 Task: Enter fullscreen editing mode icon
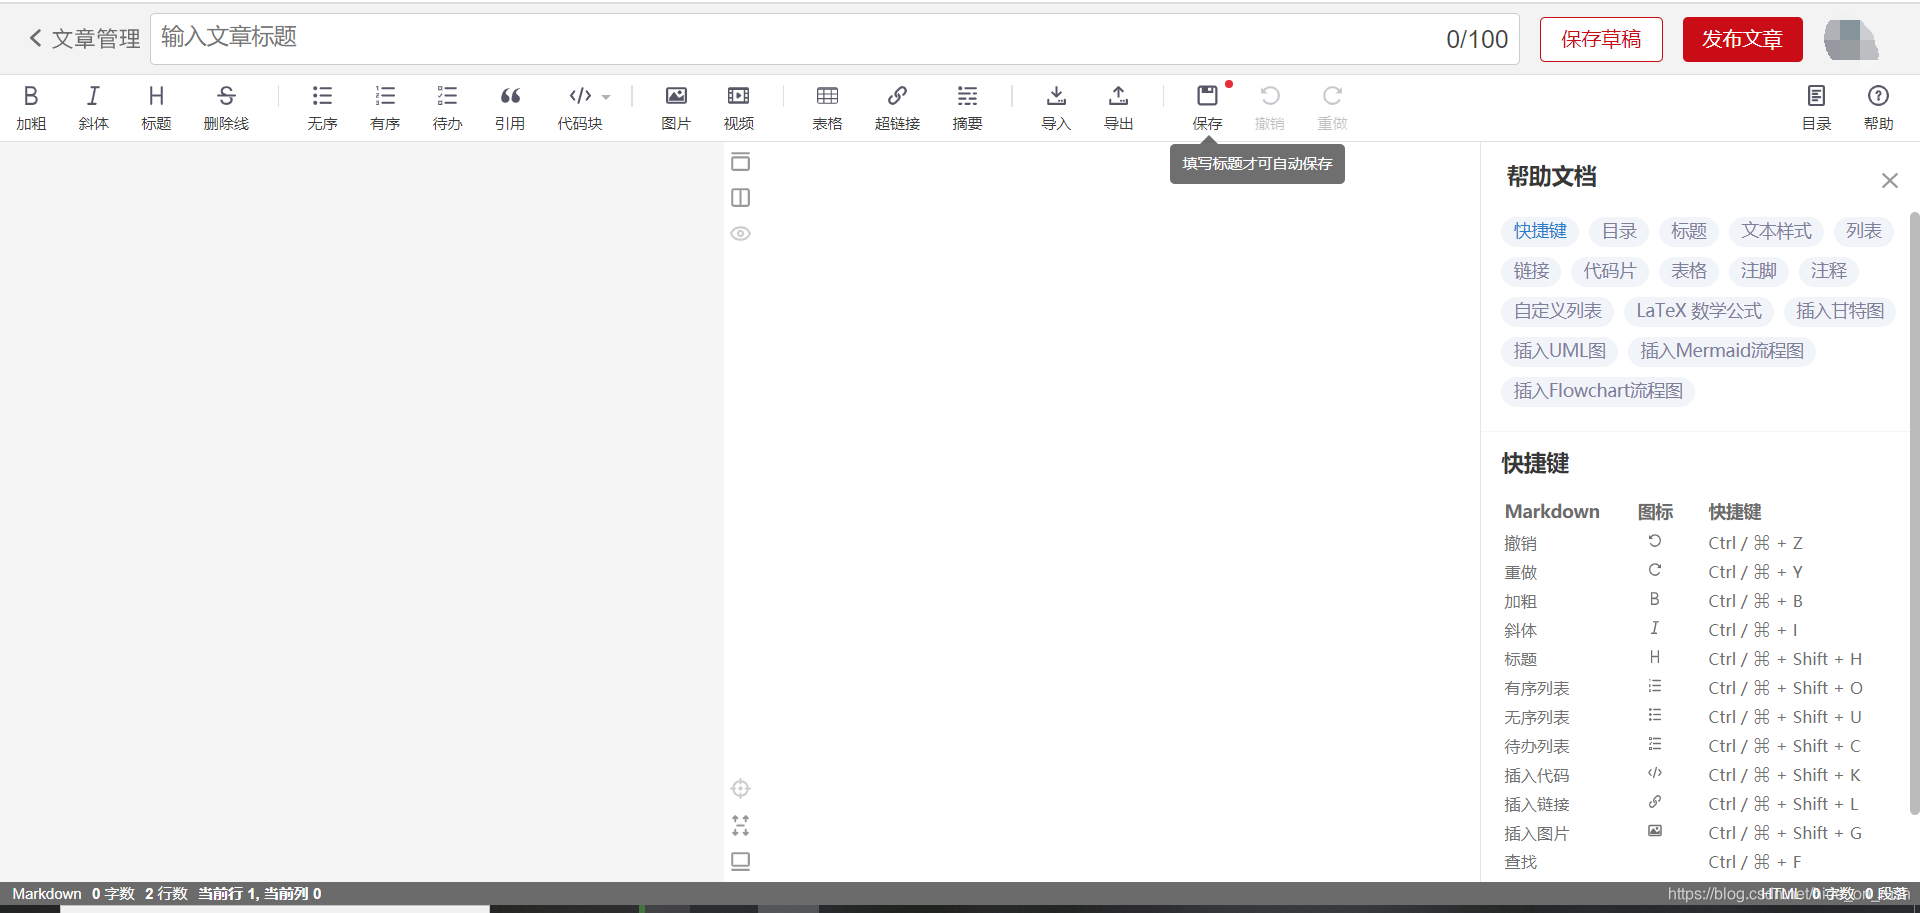point(740,825)
